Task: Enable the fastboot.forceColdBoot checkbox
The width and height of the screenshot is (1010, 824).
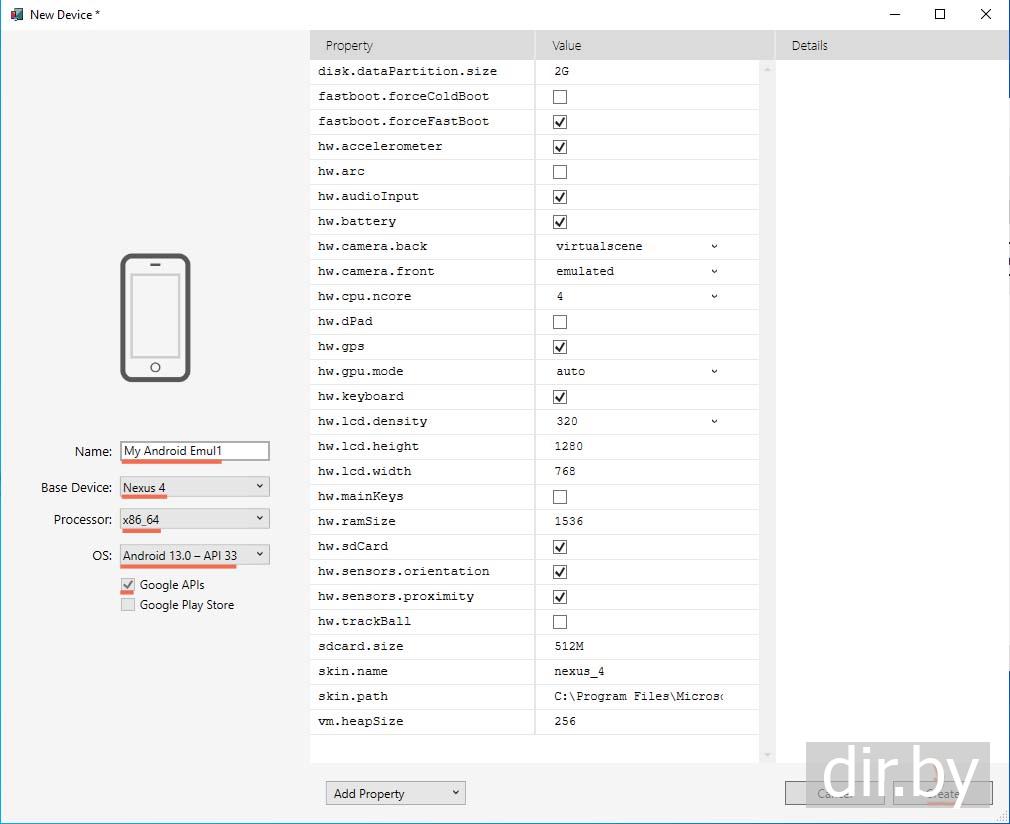Action: click(560, 97)
